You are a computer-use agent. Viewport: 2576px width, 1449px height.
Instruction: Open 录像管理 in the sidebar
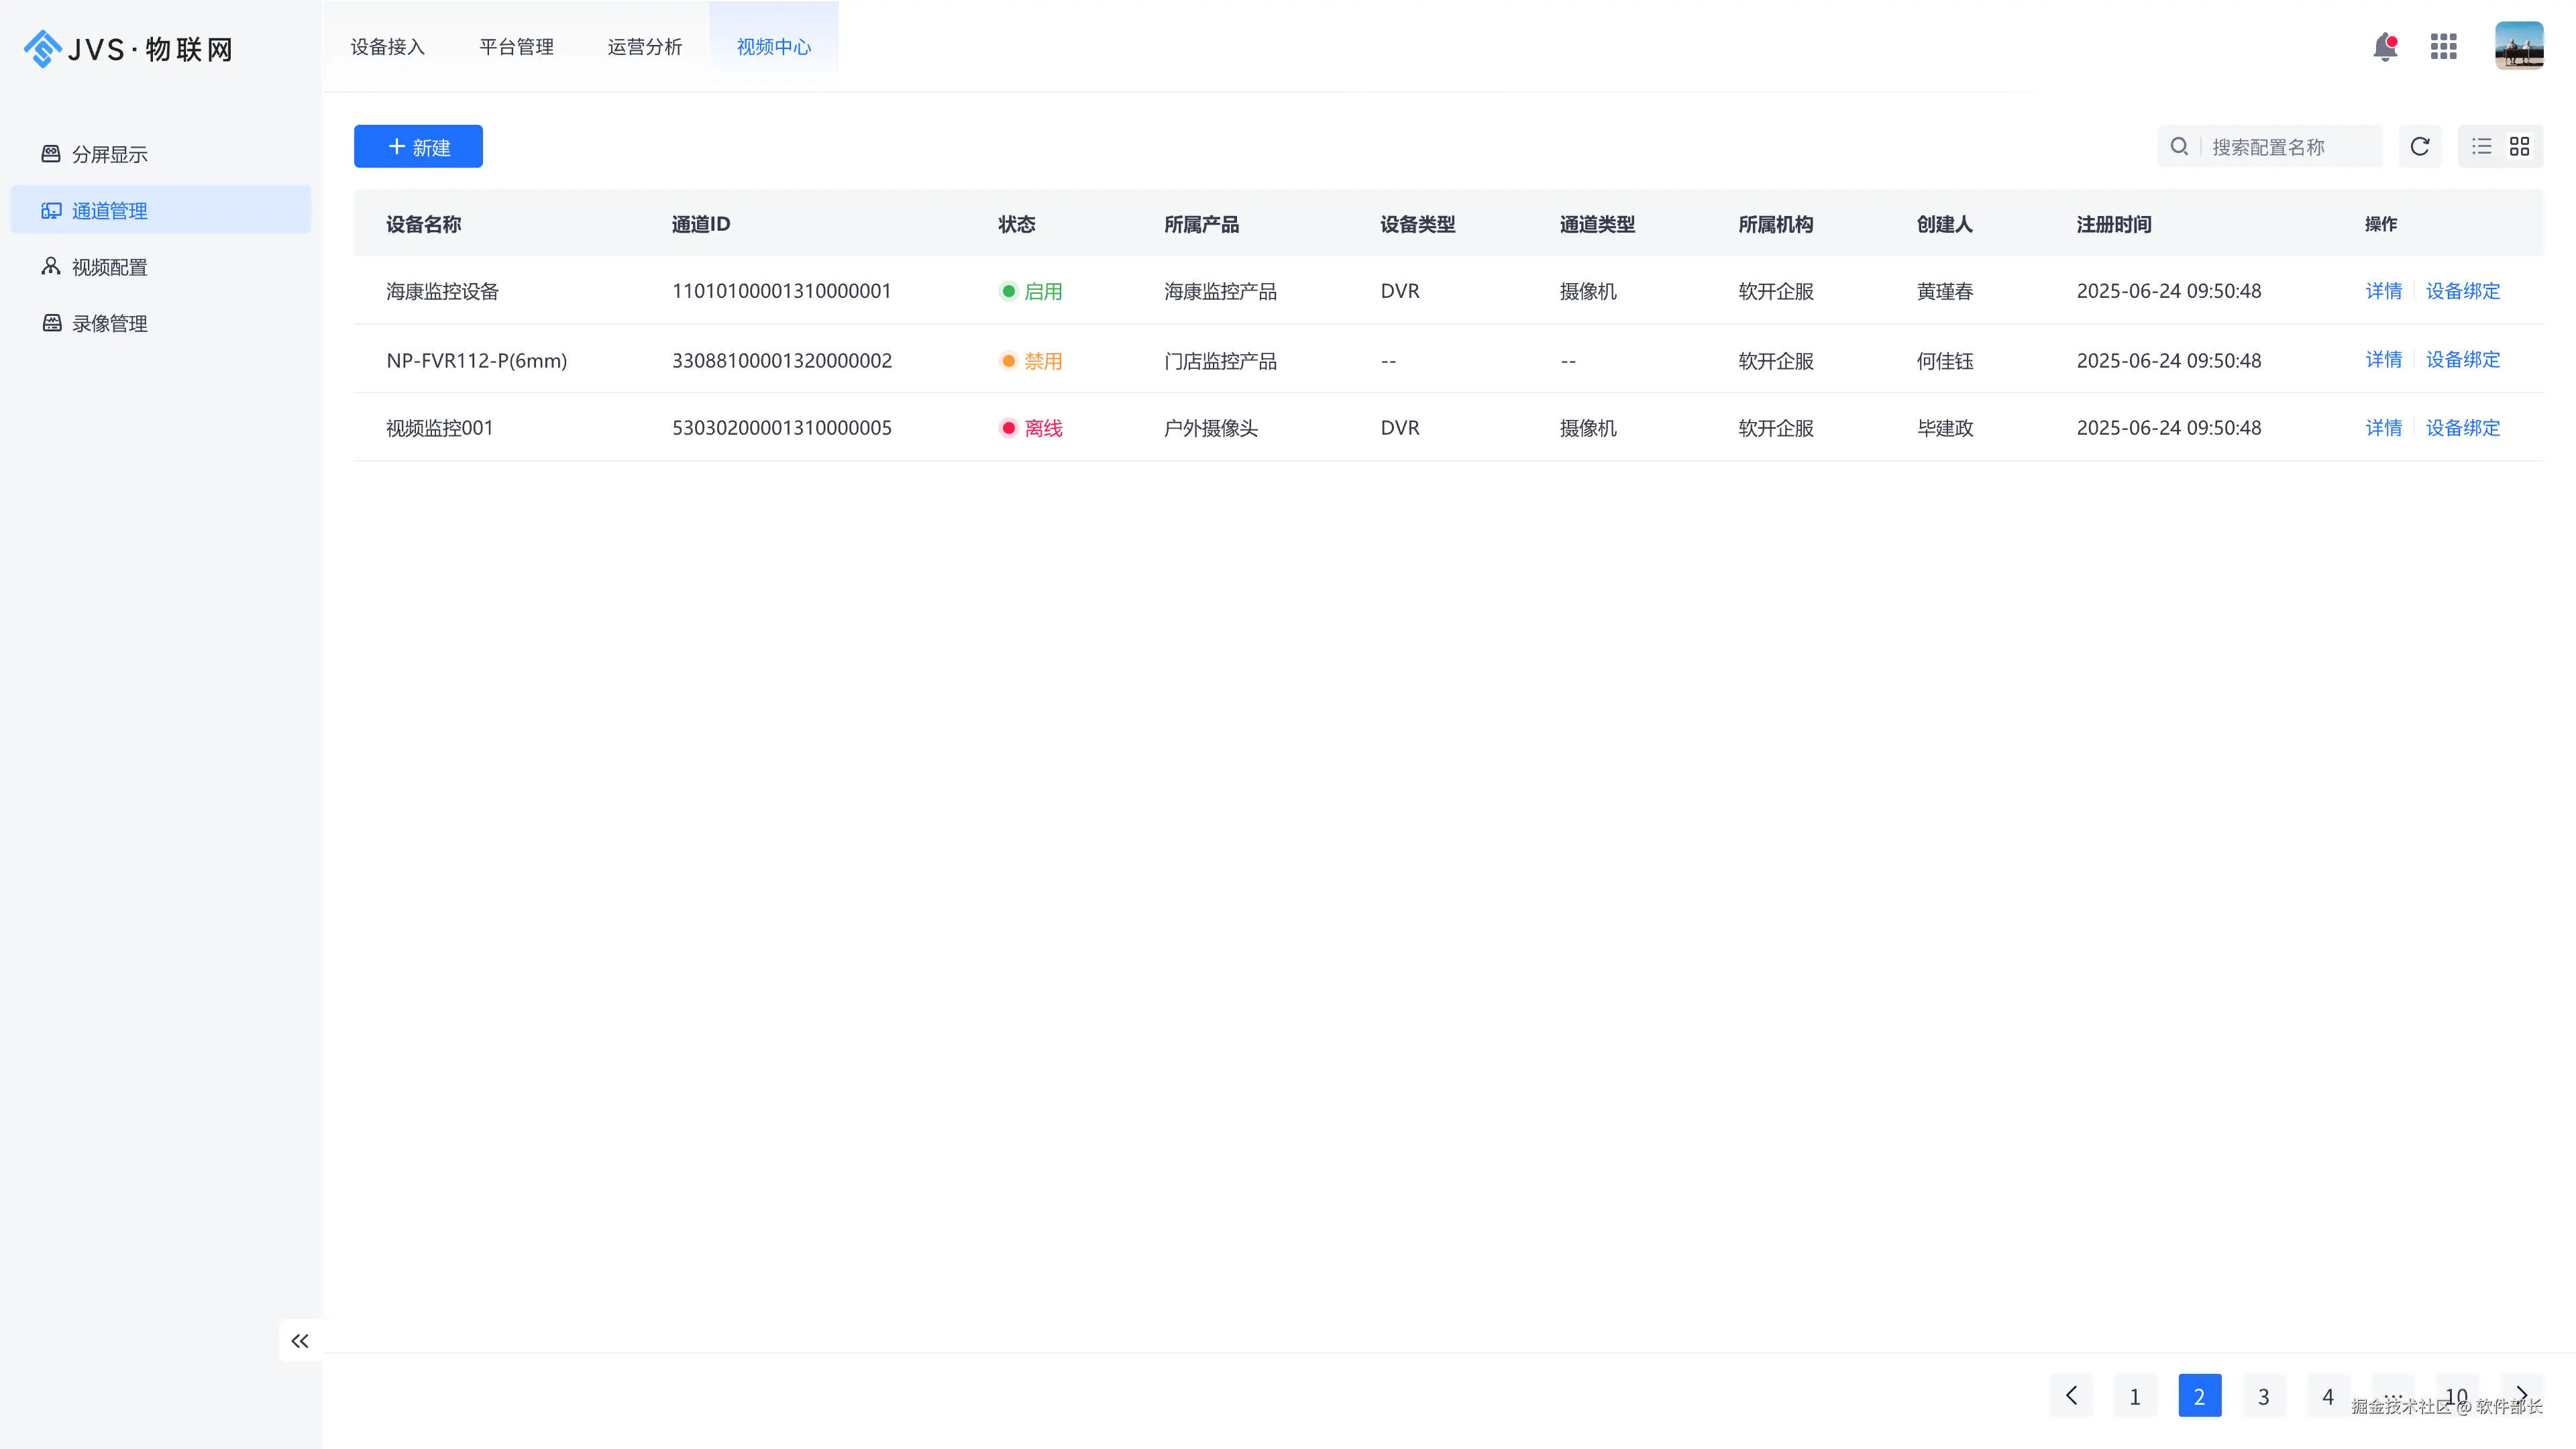coord(110,323)
